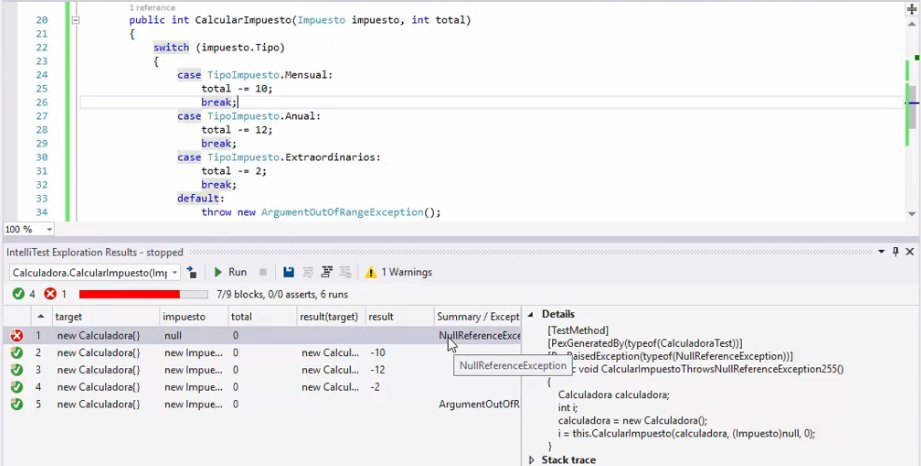Screen dimensions: 921x466
Task: Click the '1 reference' CodeLens link
Action: click(152, 8)
